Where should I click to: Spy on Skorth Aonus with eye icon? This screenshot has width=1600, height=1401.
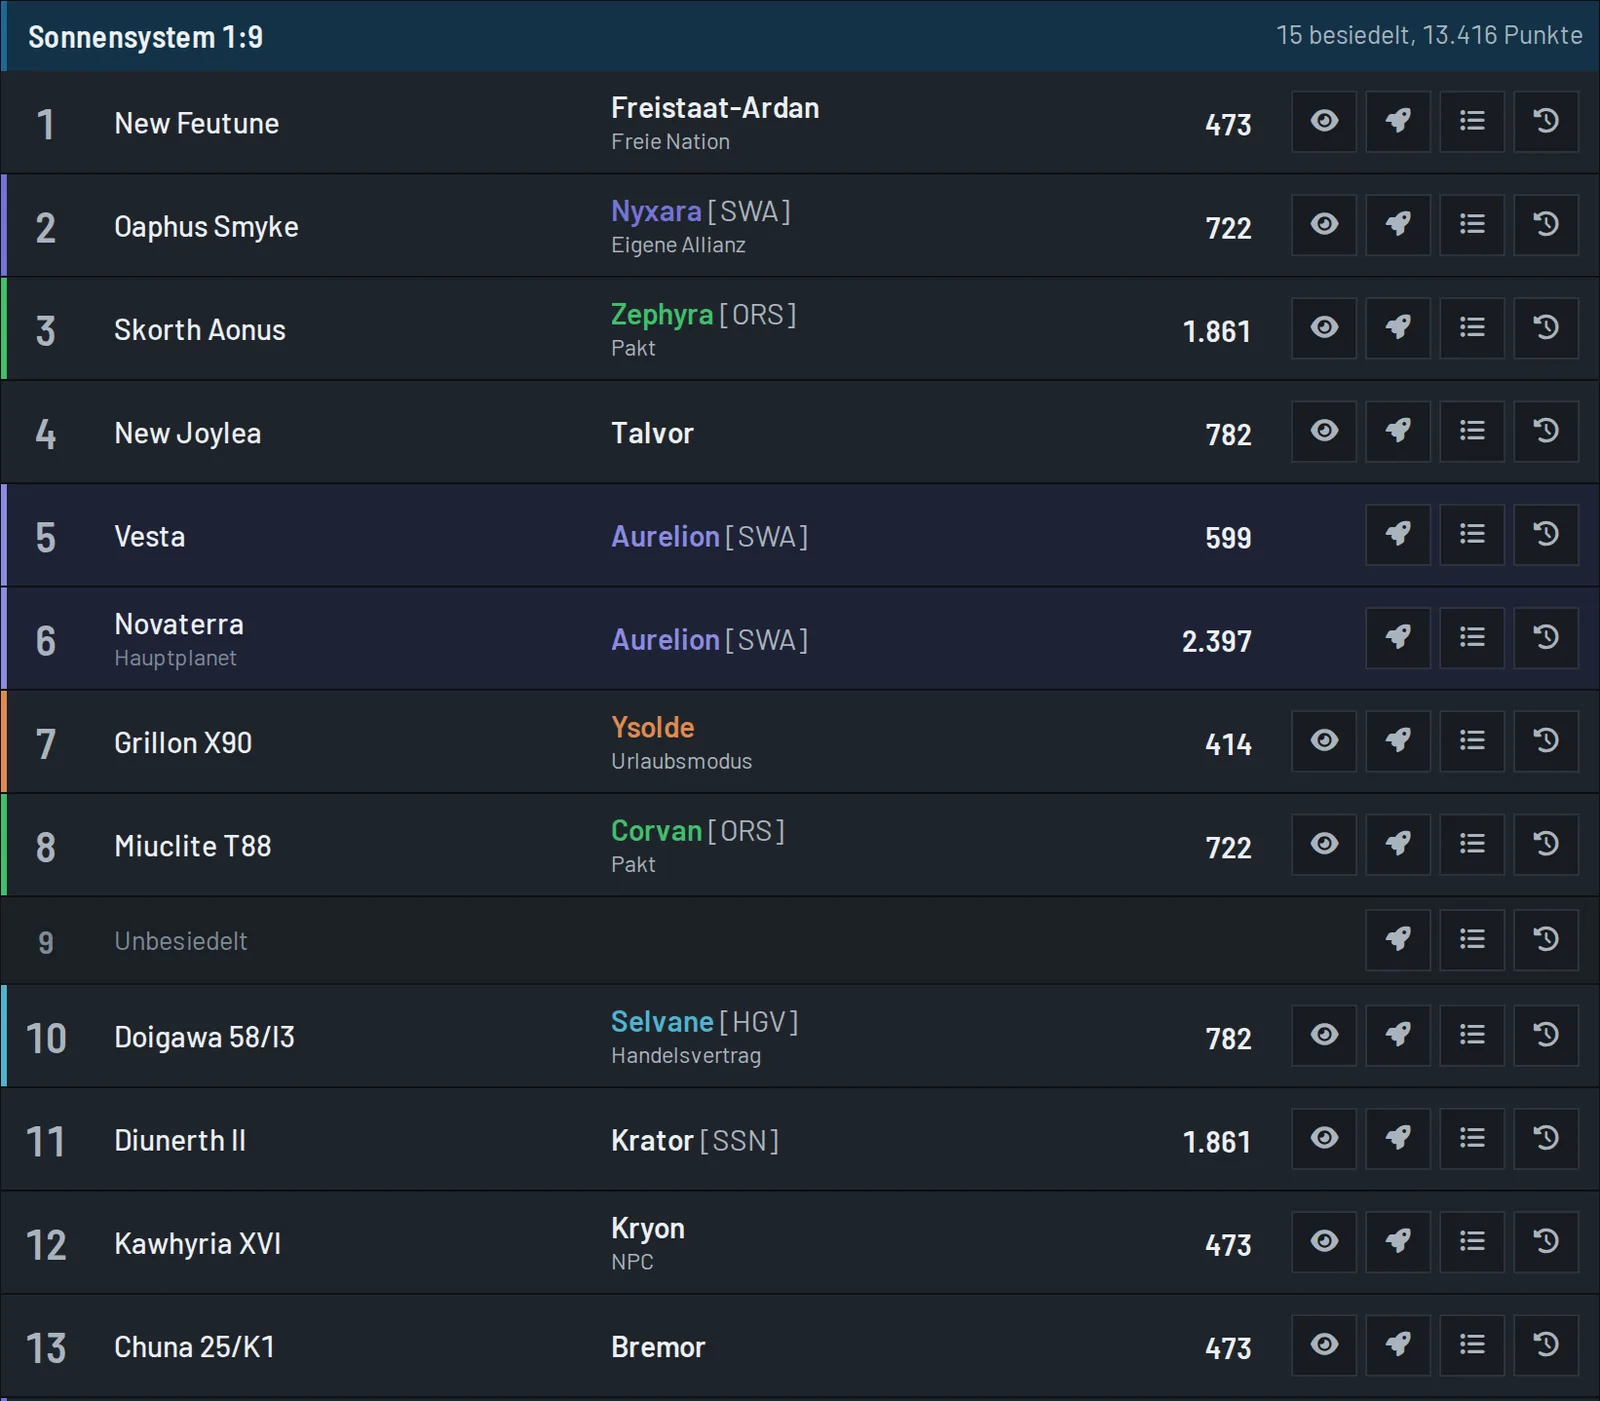click(1324, 327)
